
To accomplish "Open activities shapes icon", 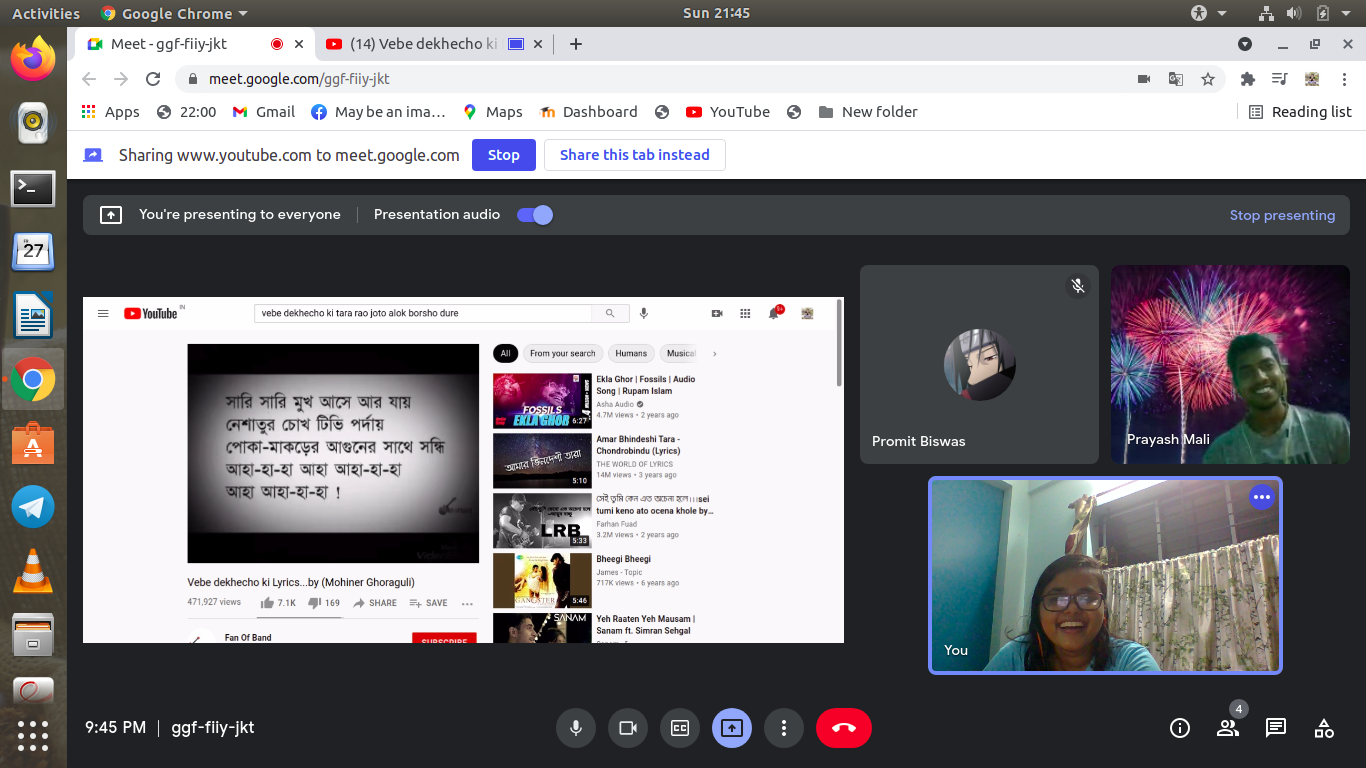I will click(1324, 728).
